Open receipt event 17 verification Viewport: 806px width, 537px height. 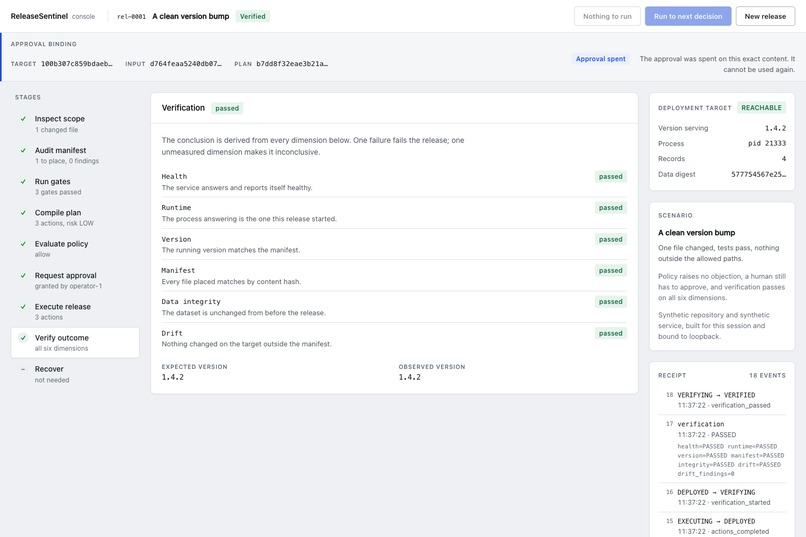coord(722,449)
